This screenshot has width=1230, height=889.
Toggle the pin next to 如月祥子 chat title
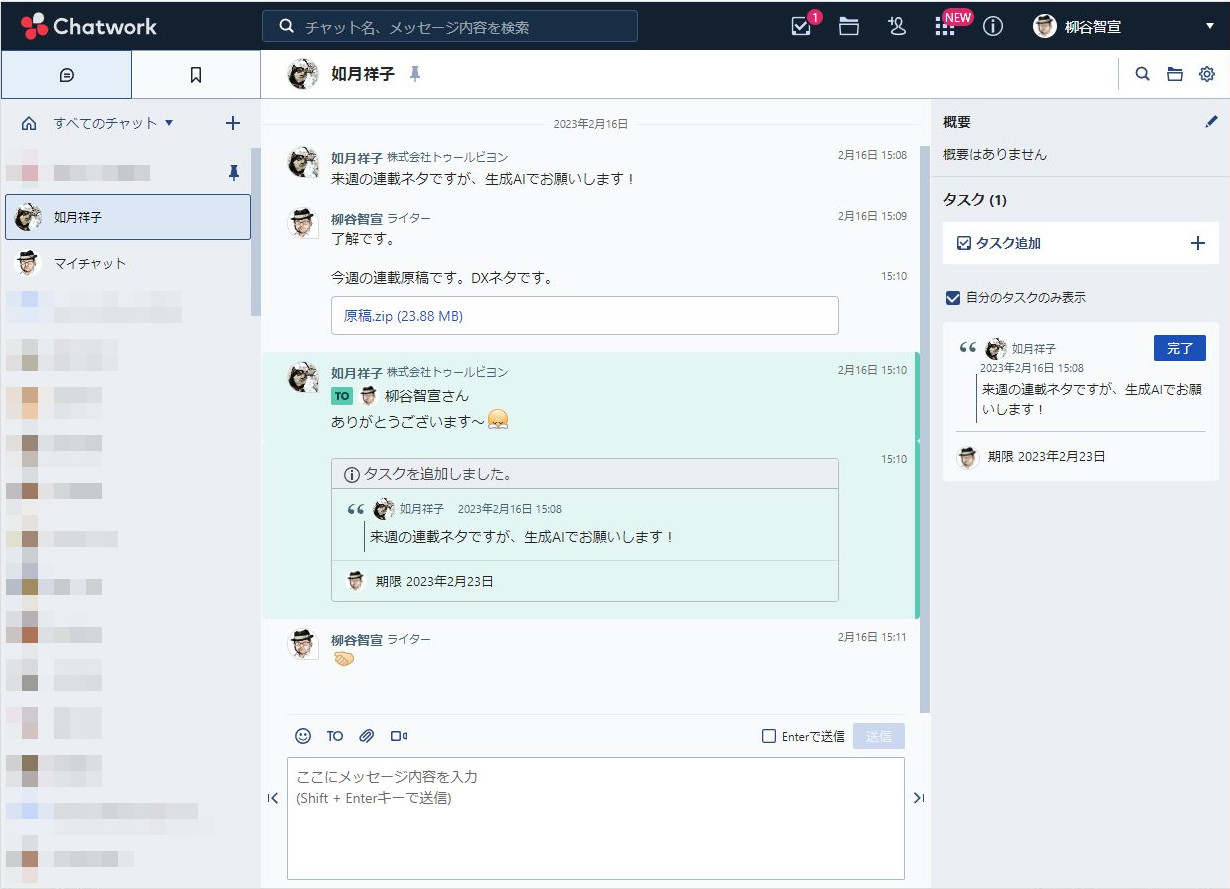[415, 74]
